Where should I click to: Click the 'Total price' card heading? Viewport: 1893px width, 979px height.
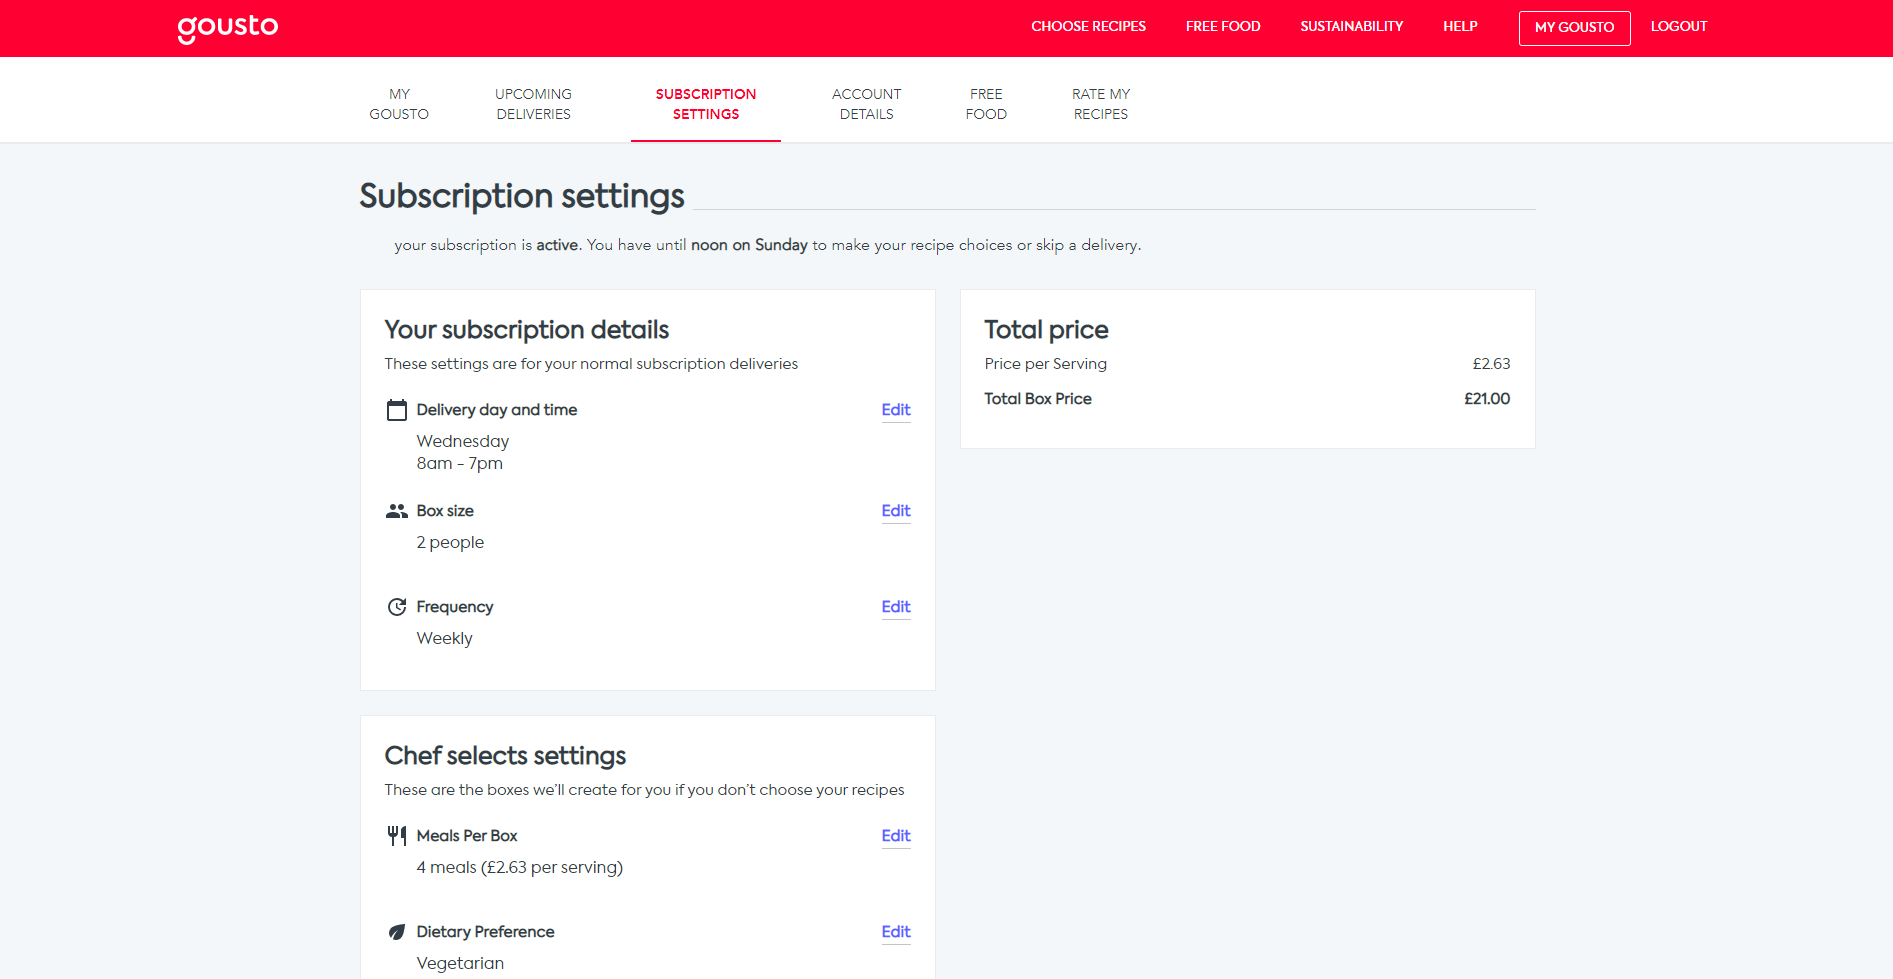click(1046, 330)
